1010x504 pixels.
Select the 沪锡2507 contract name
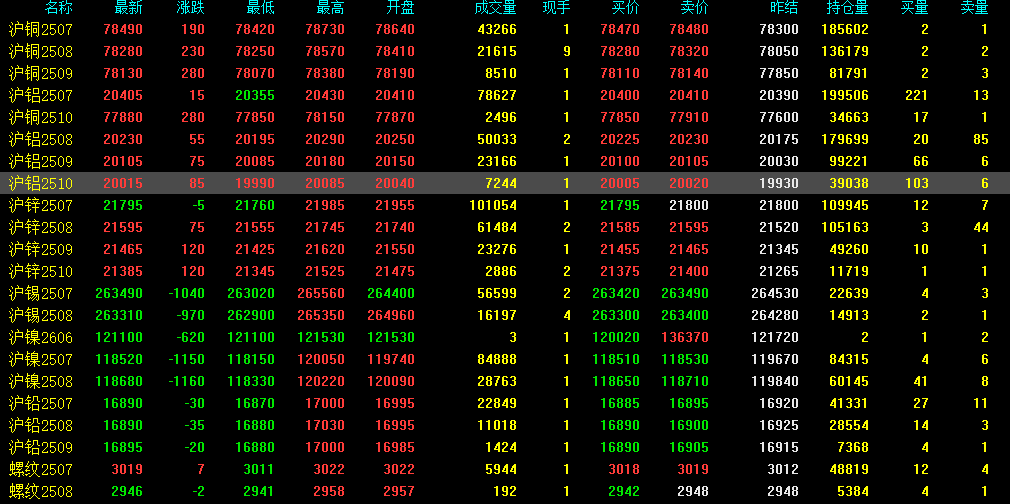41,293
